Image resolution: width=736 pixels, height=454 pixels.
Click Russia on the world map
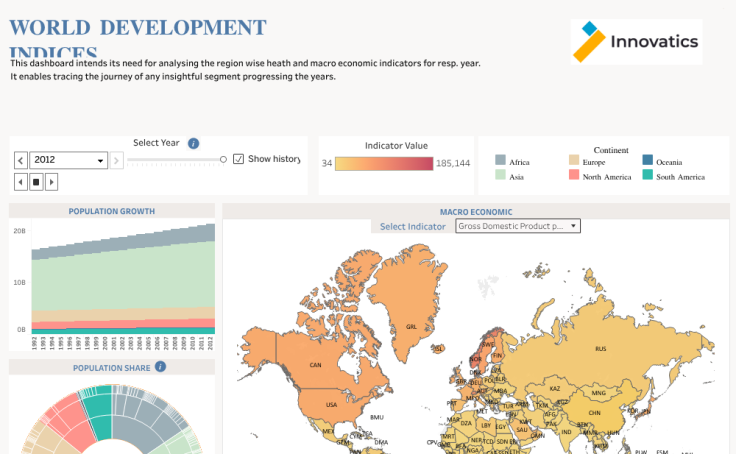[600, 346]
